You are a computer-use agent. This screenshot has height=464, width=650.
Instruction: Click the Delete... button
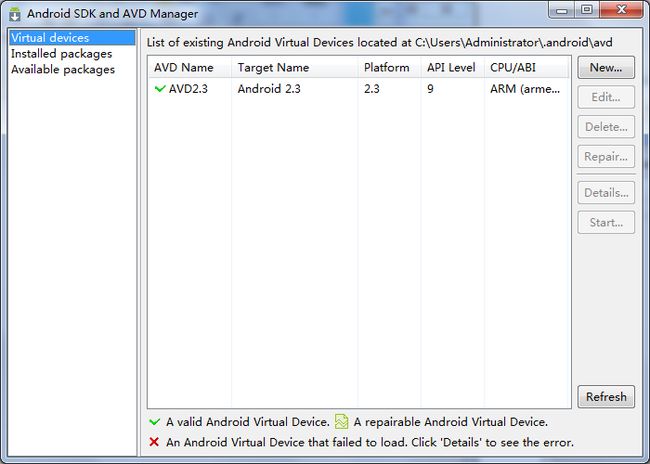pyautogui.click(x=606, y=127)
